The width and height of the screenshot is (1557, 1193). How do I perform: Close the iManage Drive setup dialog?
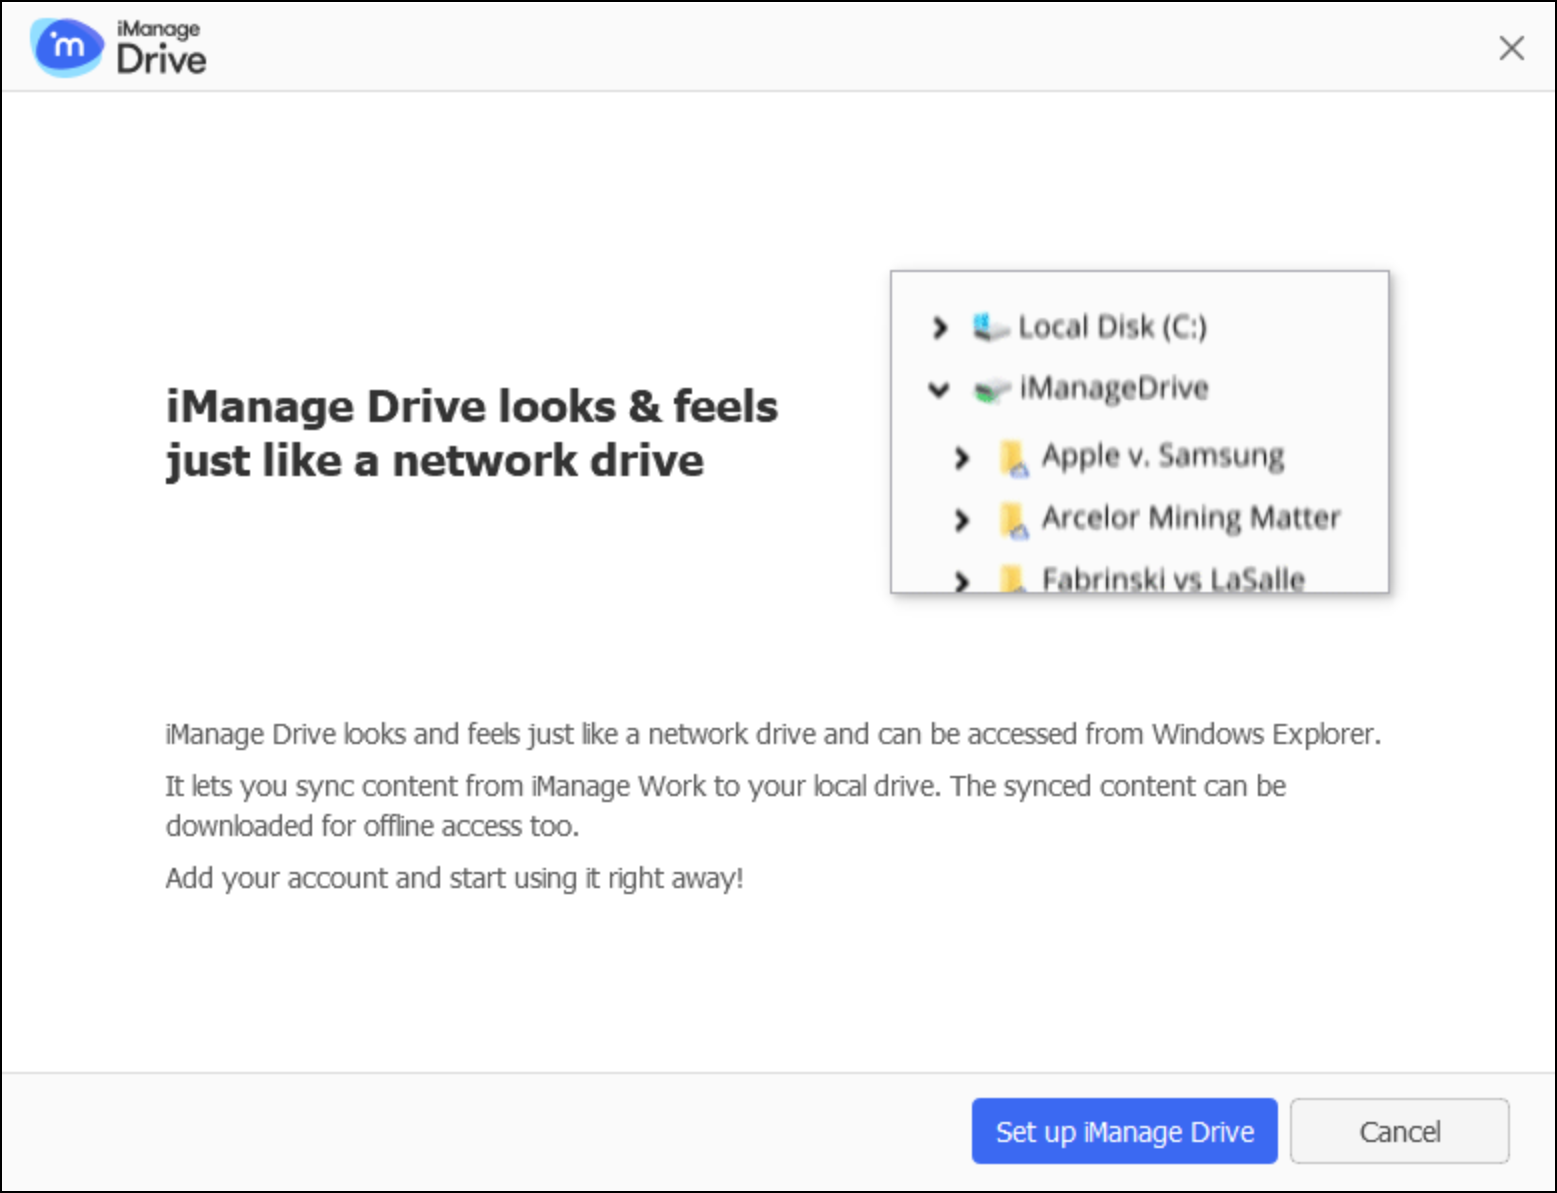(x=1511, y=48)
